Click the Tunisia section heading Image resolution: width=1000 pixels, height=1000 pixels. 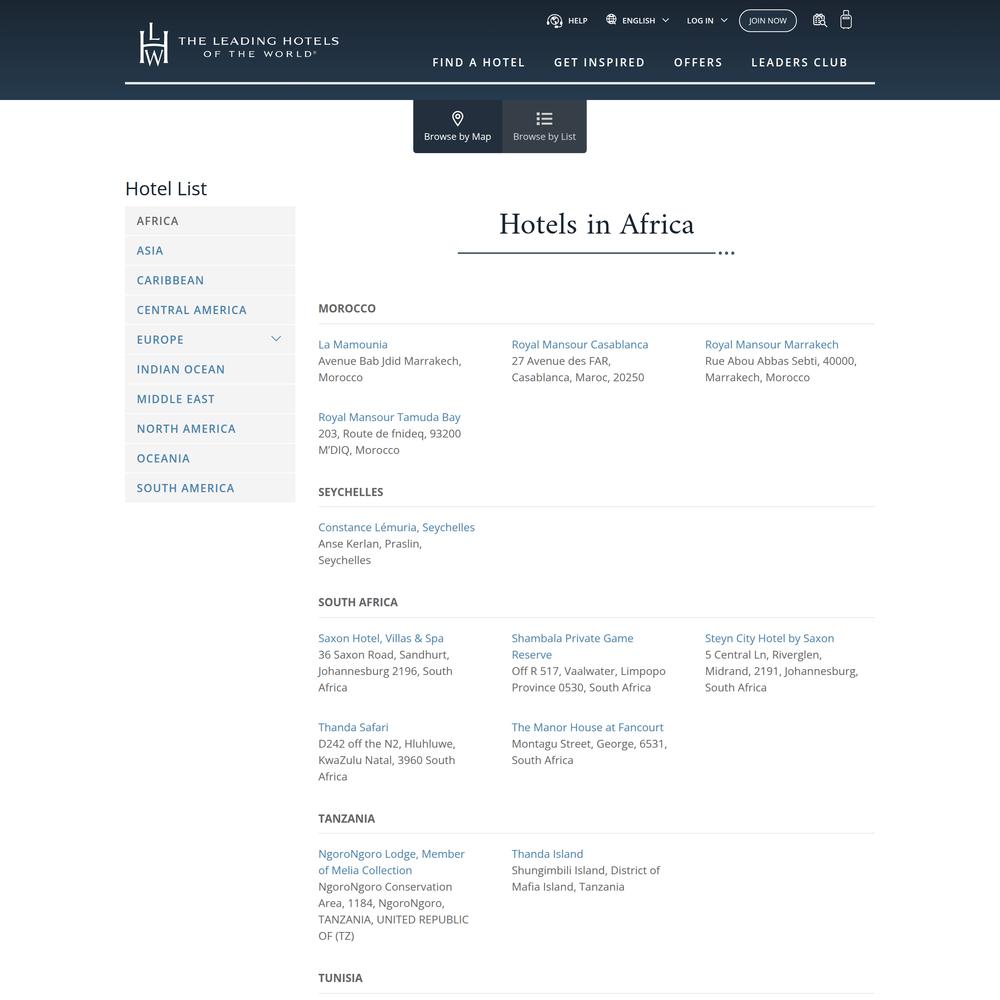tap(340, 978)
